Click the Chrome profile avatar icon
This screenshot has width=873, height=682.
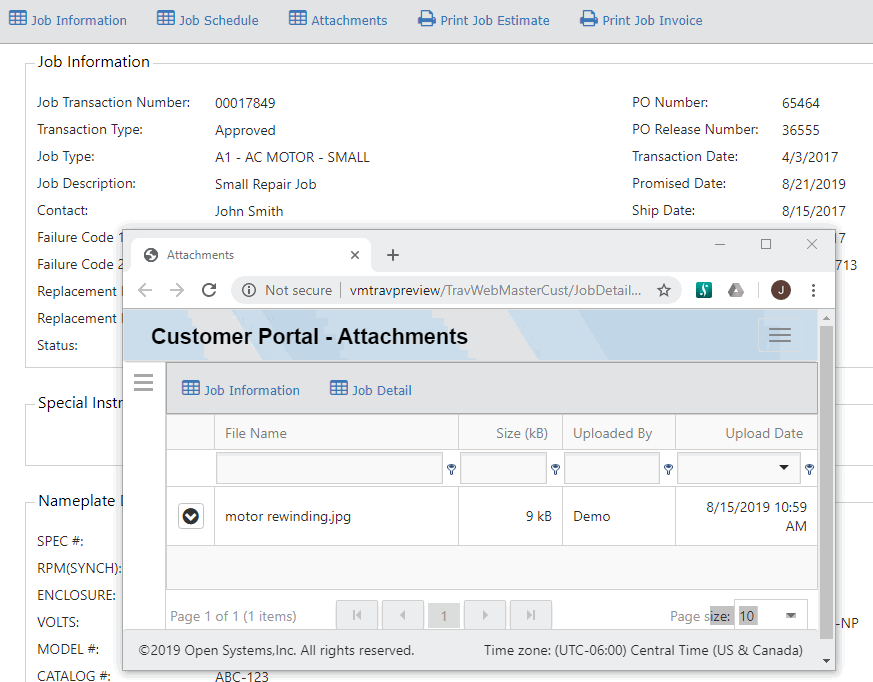[781, 290]
